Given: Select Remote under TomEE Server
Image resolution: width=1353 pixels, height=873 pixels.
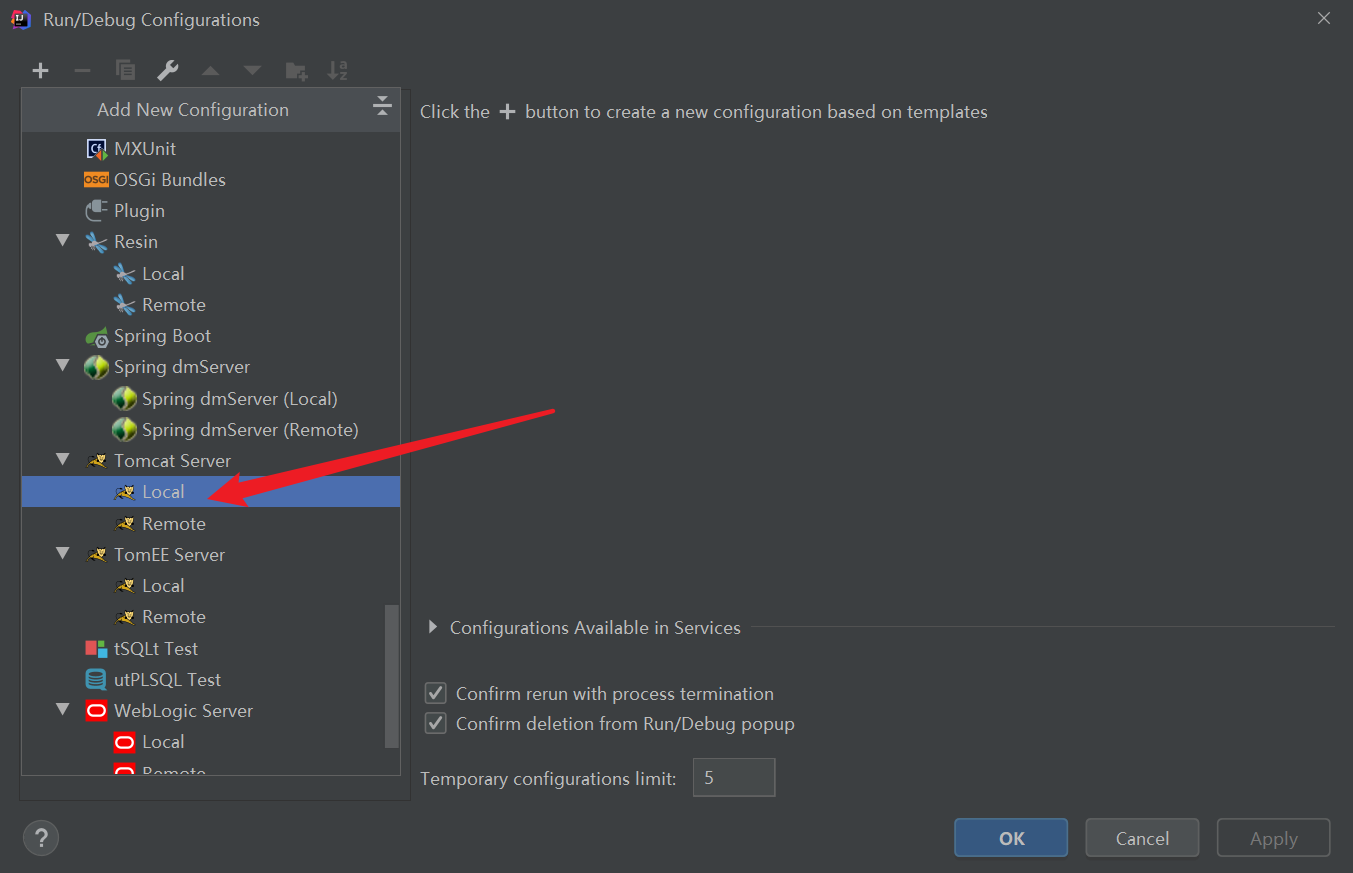Looking at the screenshot, I should coord(211,616).
